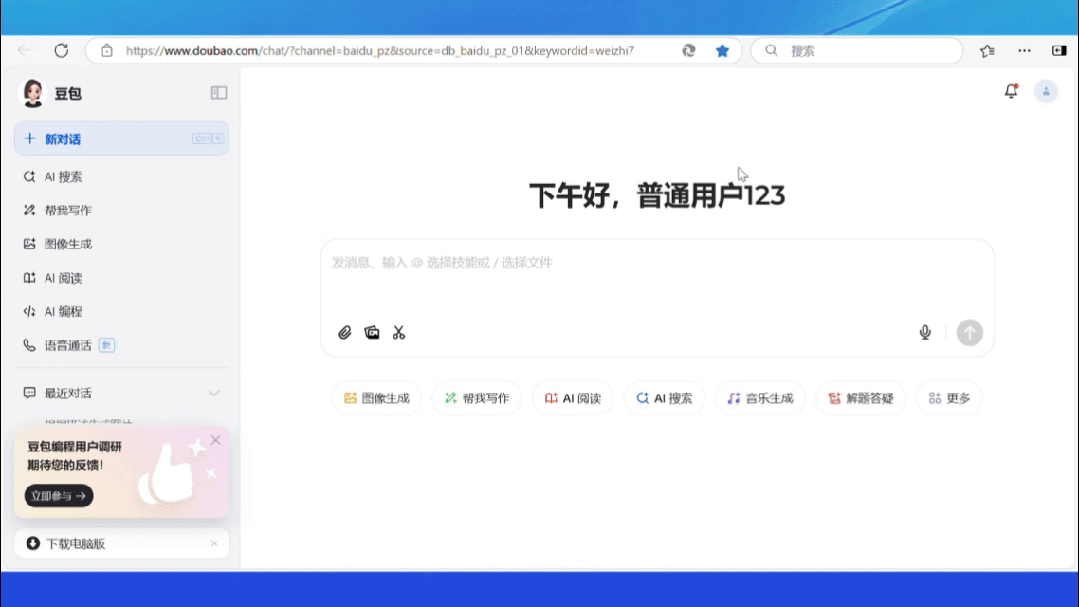Open AI 阅读 in sidebar
Image resolution: width=1079 pixels, height=607 pixels.
point(121,278)
